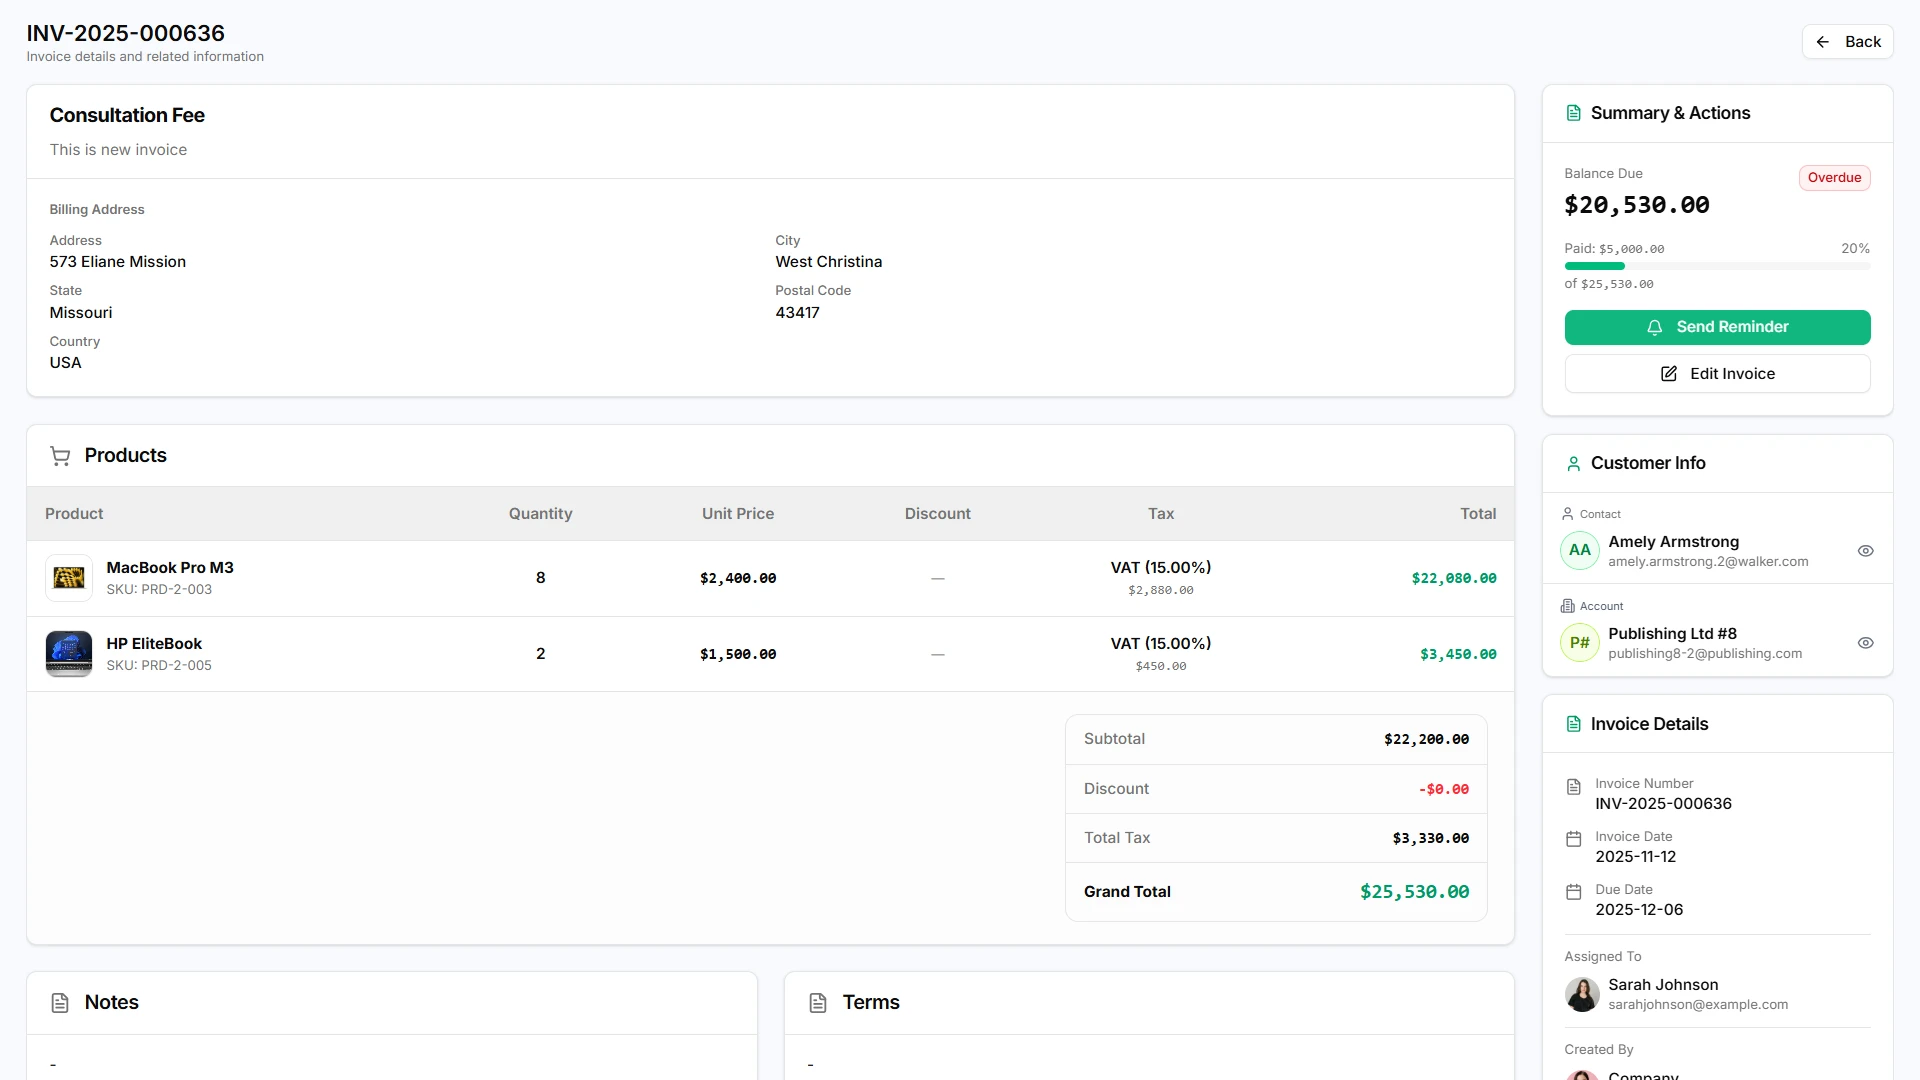Screen dimensions: 1920x1080
Task: Click Sarah Johnson's avatar photo
Action: click(1582, 995)
